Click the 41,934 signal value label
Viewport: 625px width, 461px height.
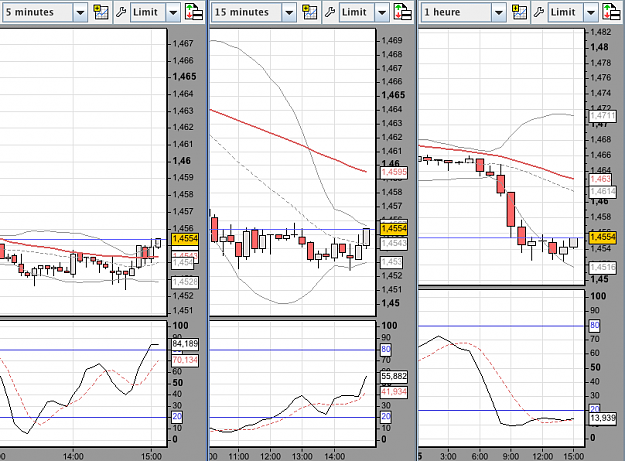394,392
